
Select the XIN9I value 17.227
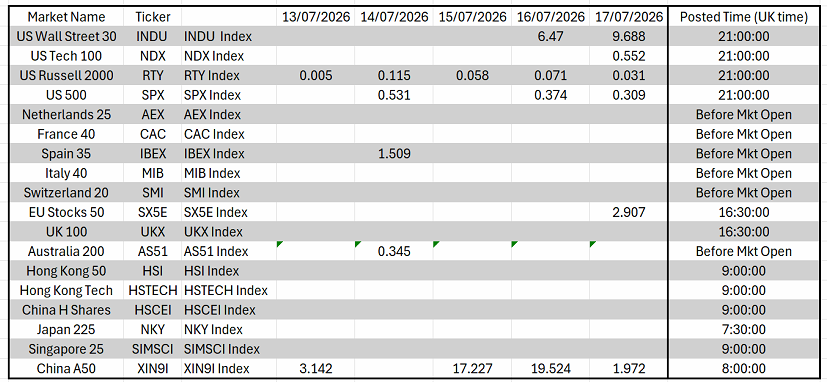[x=472, y=368]
